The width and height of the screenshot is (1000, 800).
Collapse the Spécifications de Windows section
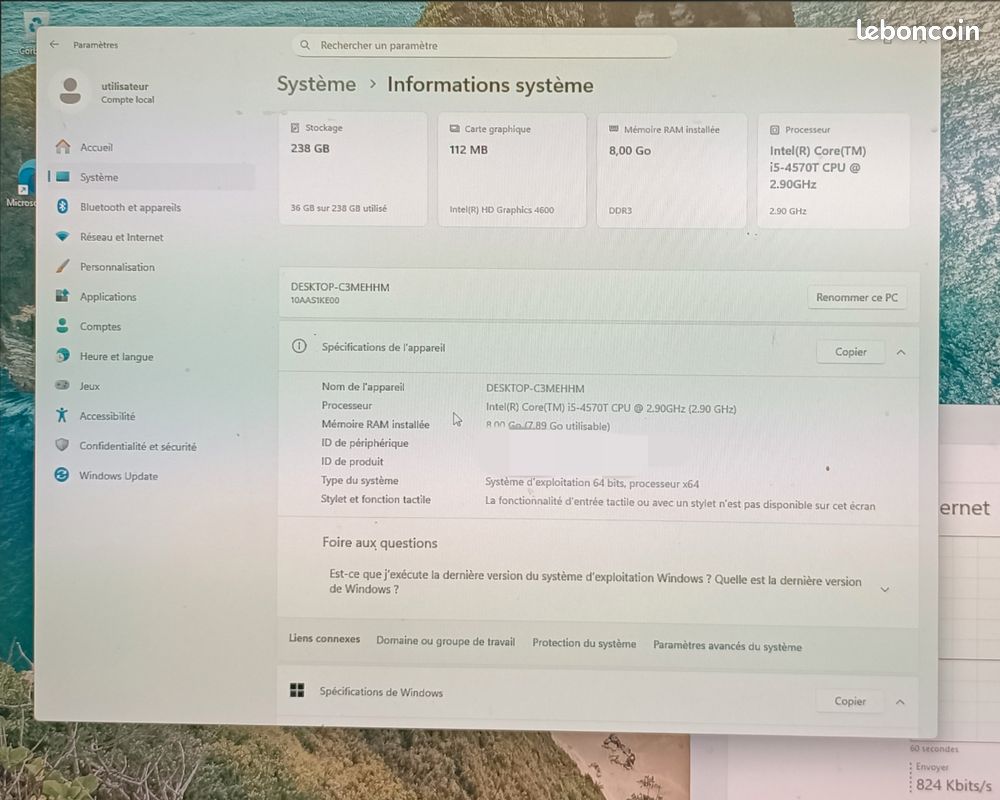click(900, 702)
